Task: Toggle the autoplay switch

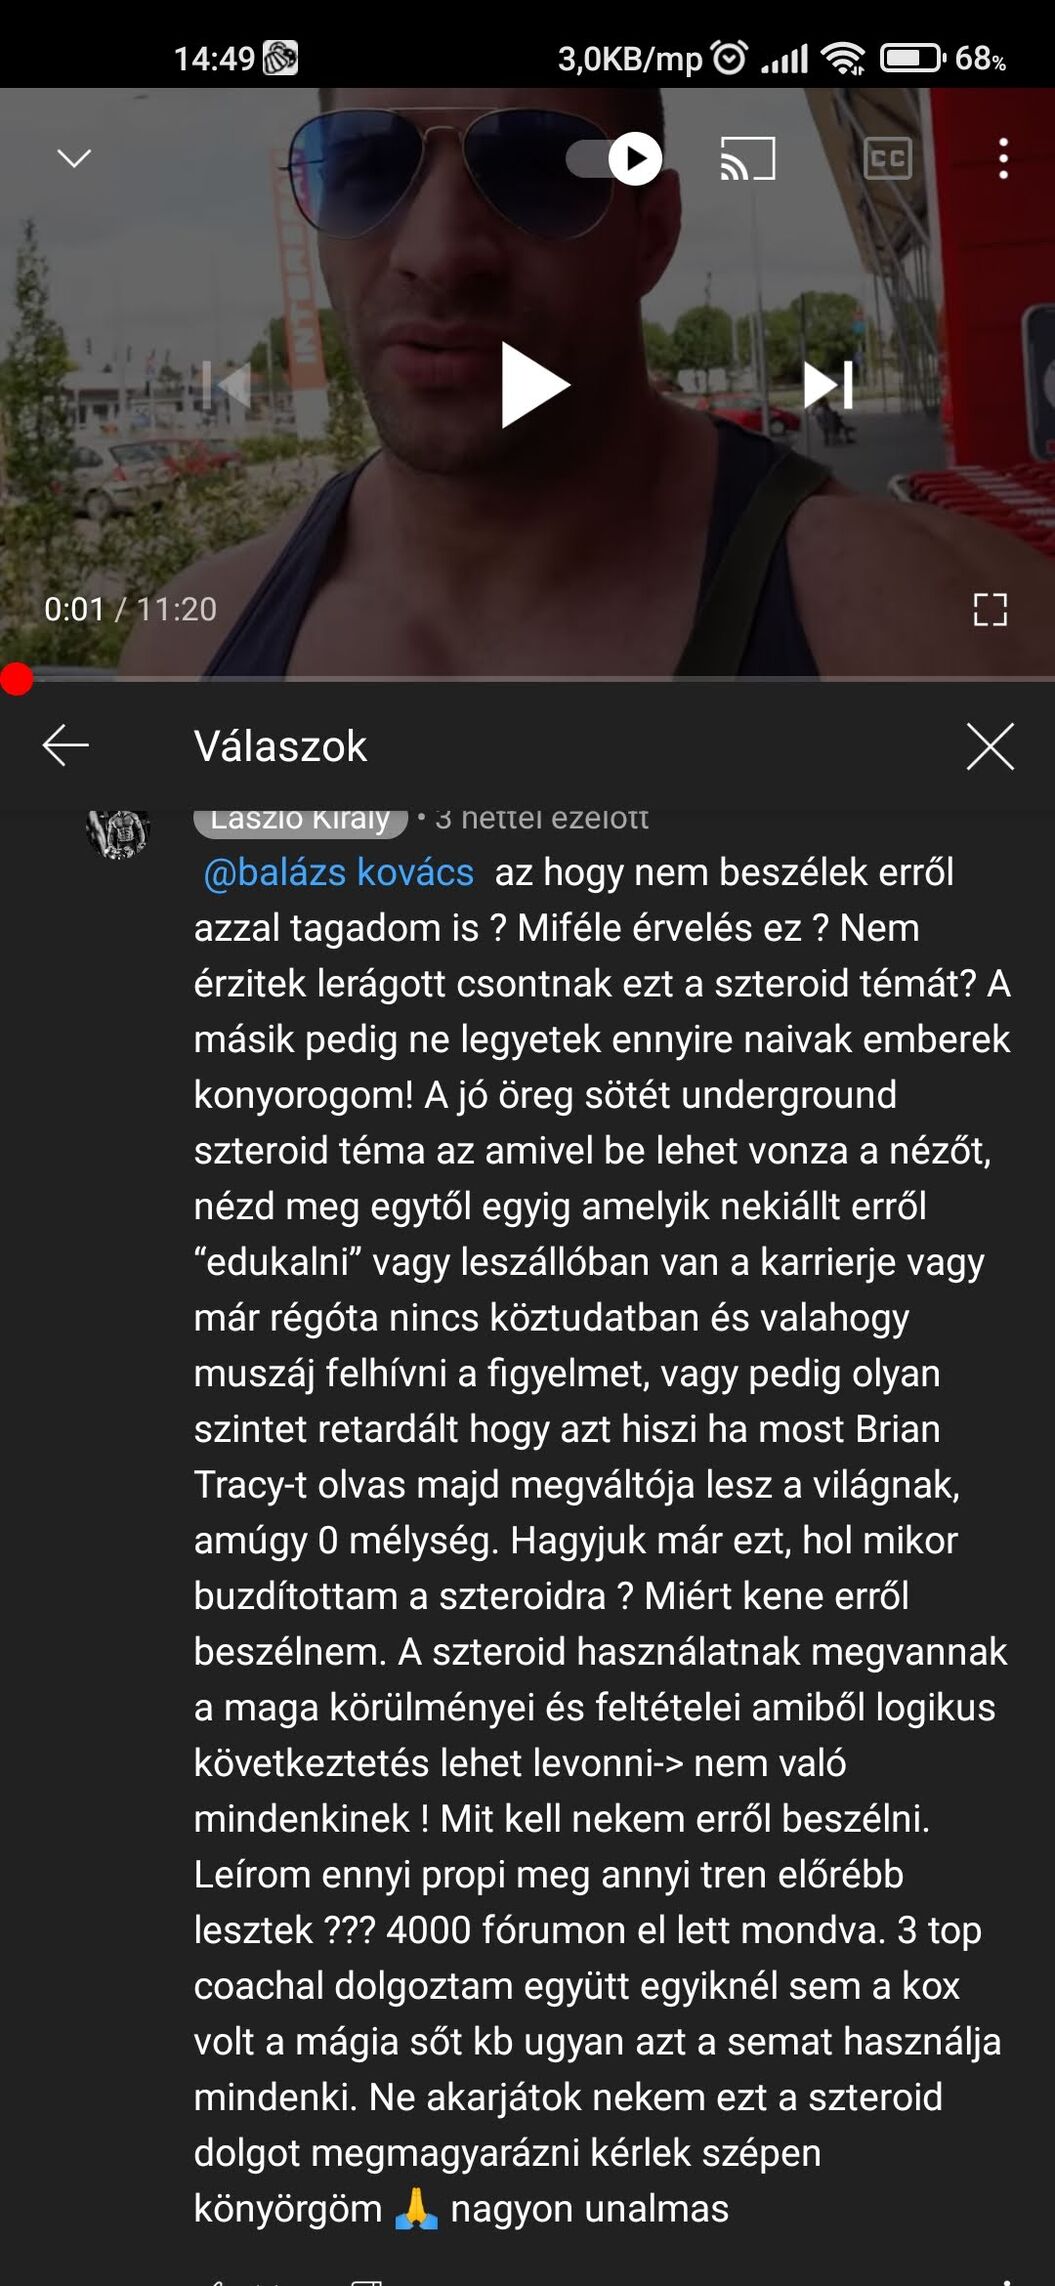Action: point(614,158)
